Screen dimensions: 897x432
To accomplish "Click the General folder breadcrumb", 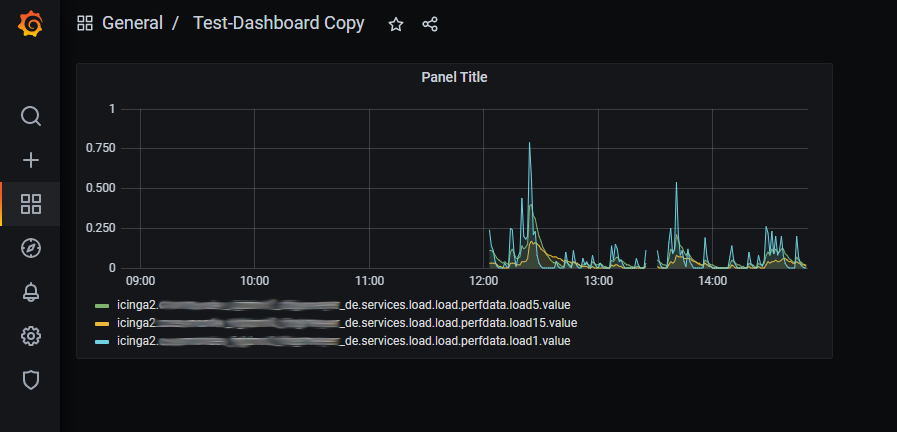I will 132,23.
